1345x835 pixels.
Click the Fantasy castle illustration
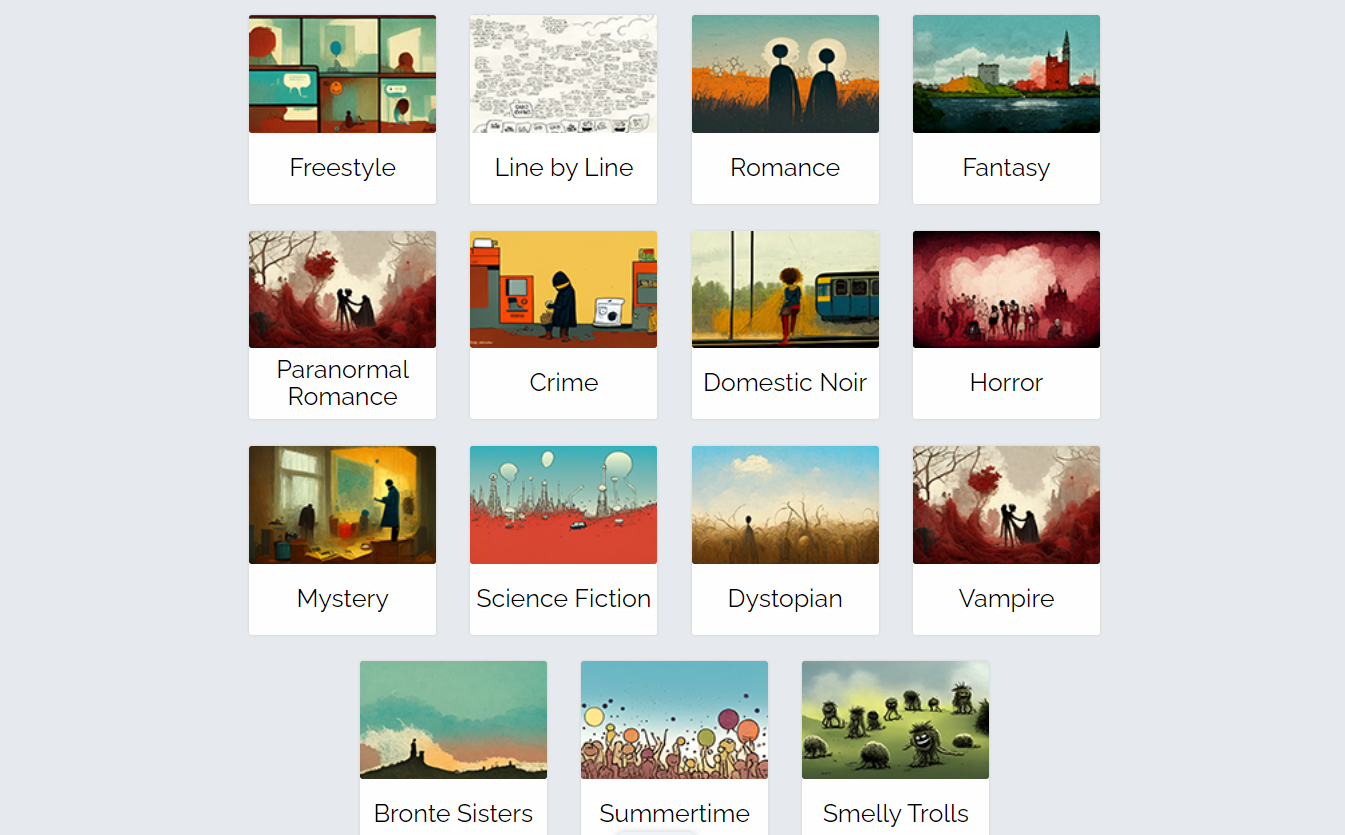click(1006, 74)
